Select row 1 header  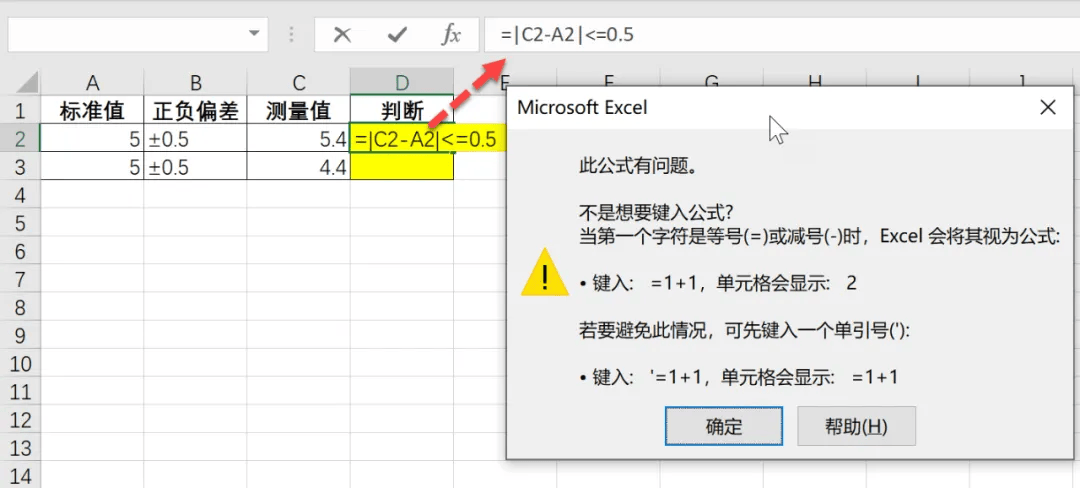pos(20,110)
